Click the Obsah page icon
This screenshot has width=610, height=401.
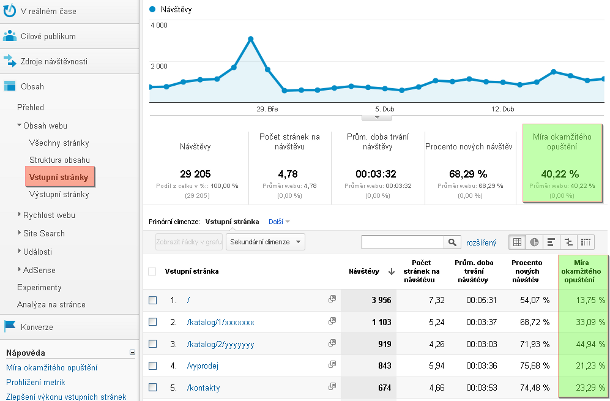tap(9, 86)
